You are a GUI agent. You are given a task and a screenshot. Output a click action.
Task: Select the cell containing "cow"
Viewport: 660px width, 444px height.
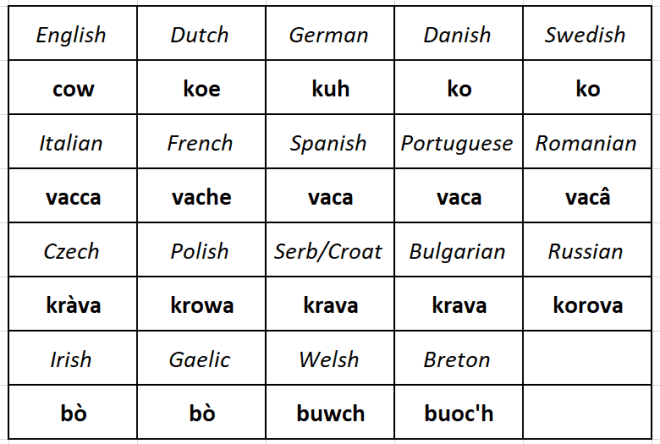pos(73,89)
